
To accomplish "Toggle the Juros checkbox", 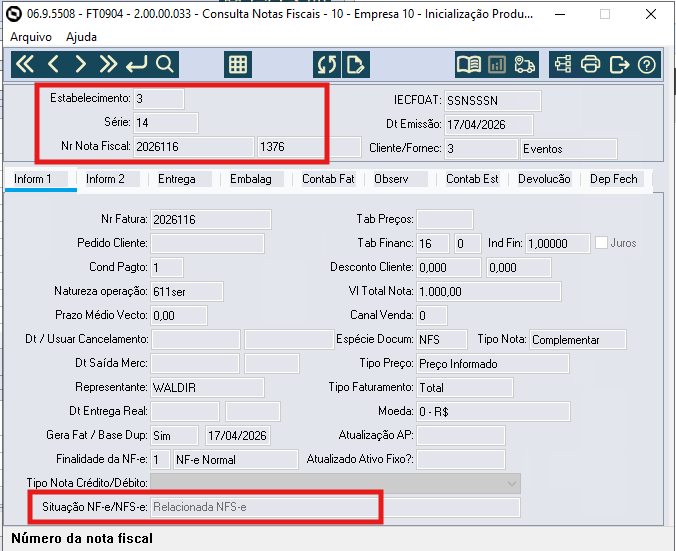I will click(601, 243).
